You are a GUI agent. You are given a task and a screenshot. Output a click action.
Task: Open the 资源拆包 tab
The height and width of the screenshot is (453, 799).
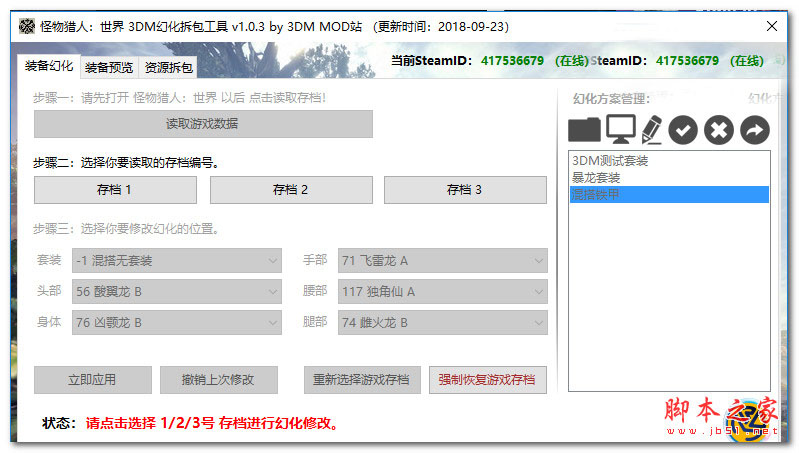[x=169, y=67]
